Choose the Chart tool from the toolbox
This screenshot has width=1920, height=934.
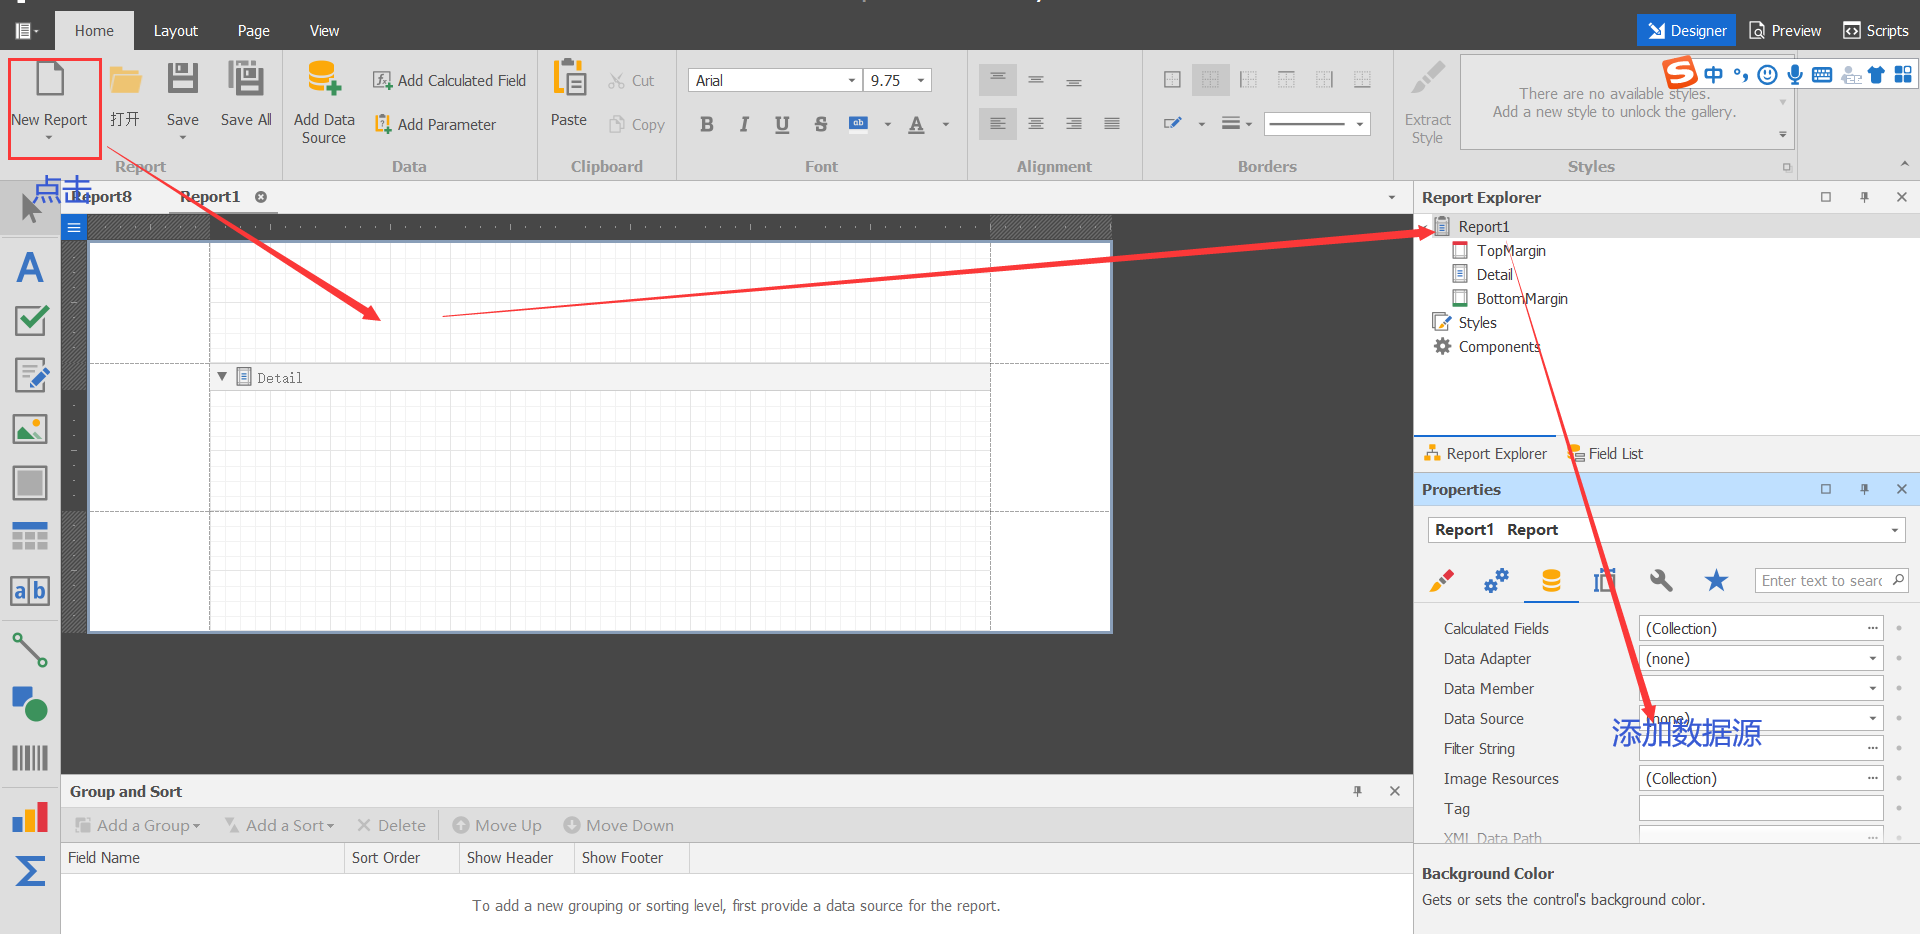point(30,817)
